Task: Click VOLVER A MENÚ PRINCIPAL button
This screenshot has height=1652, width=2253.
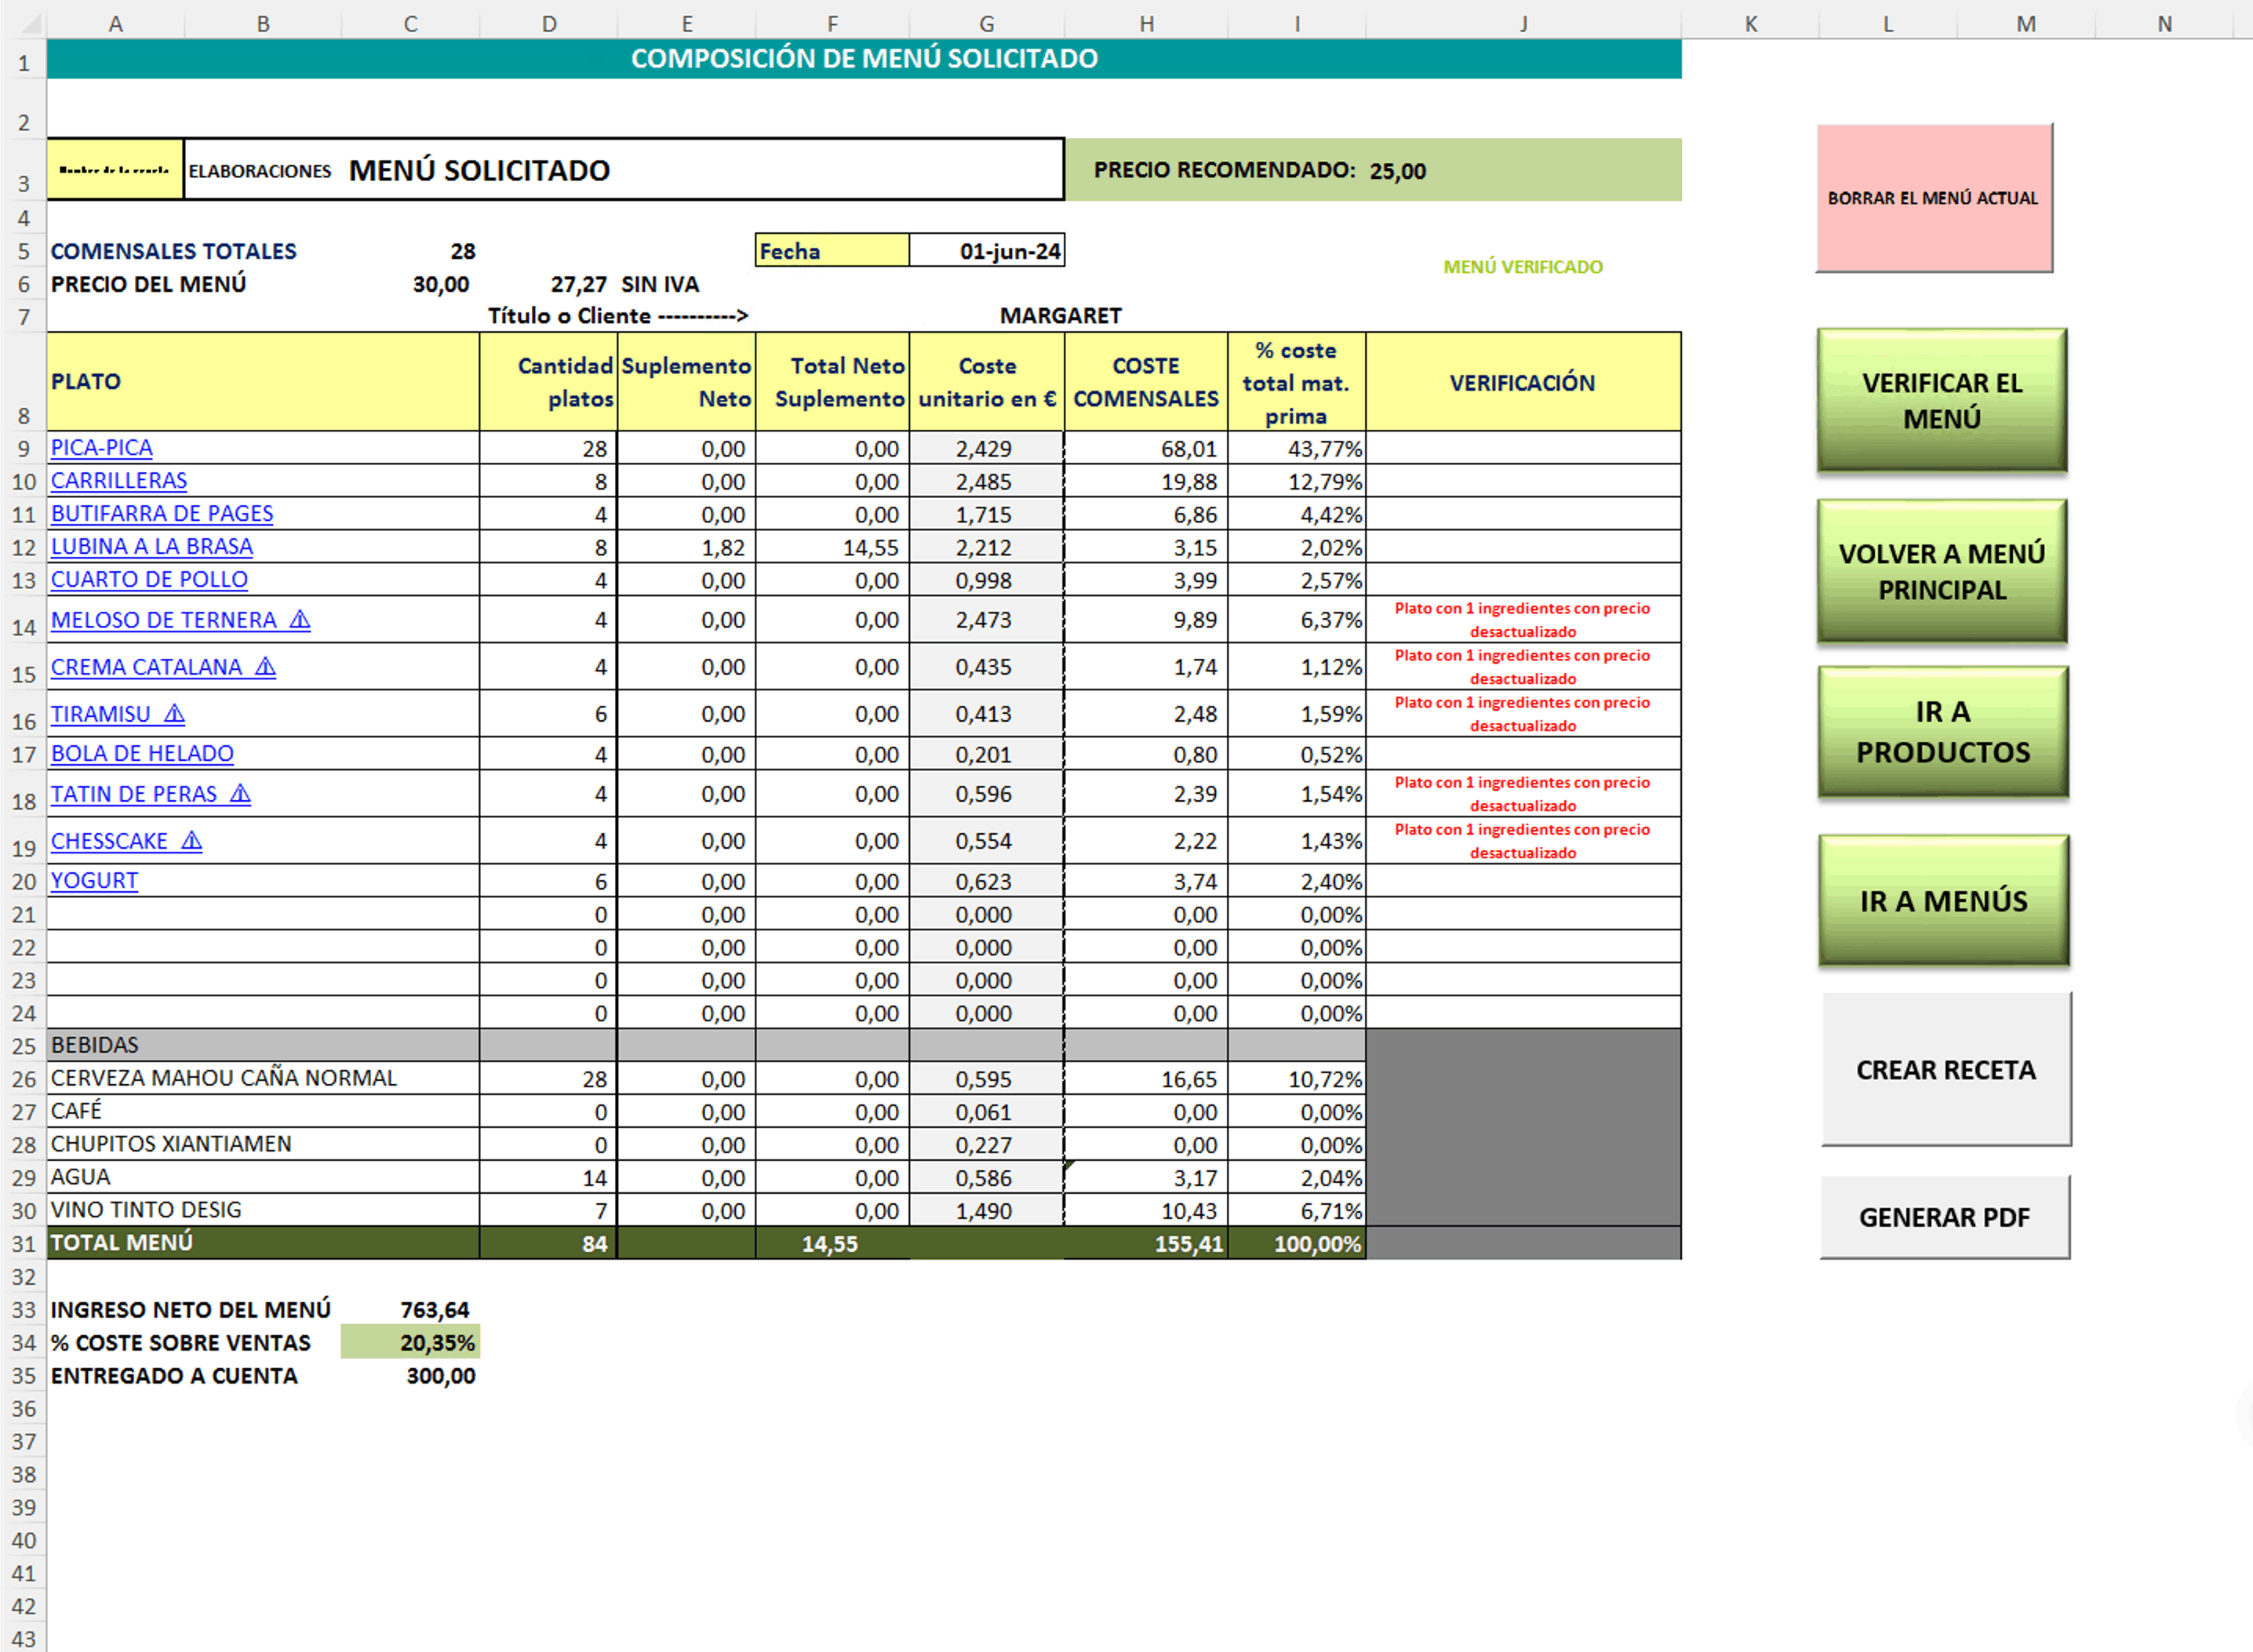Action: 1941,571
